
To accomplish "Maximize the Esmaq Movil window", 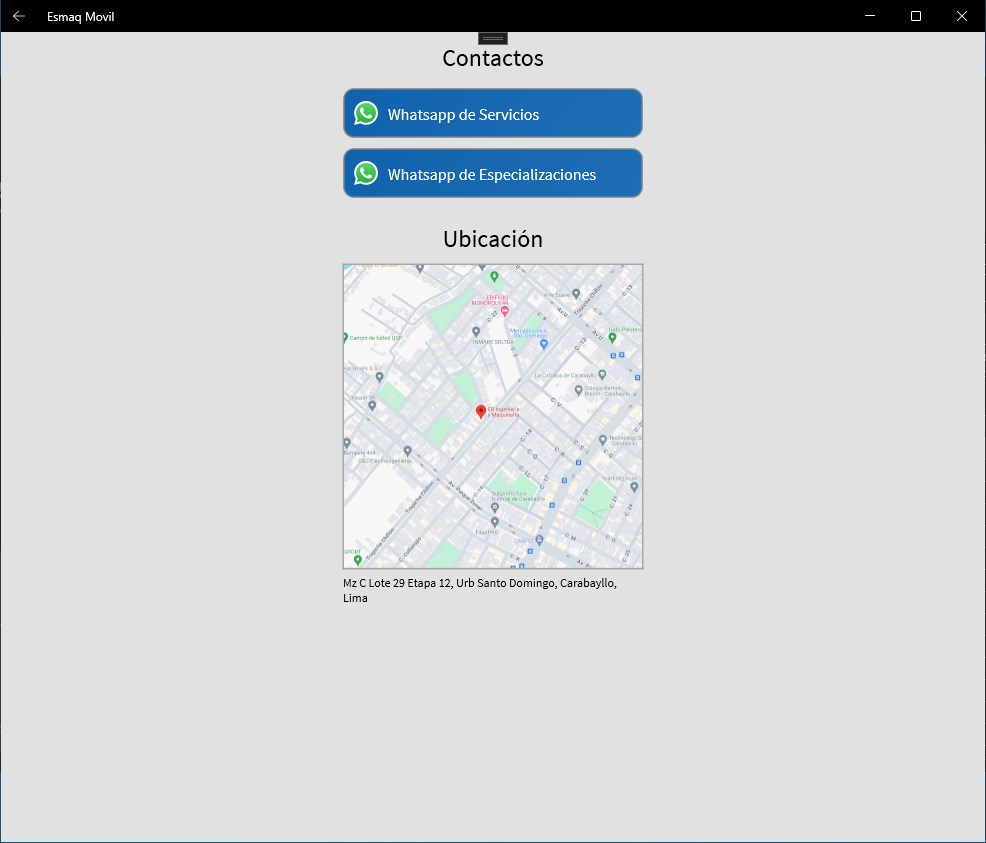I will pos(916,16).
